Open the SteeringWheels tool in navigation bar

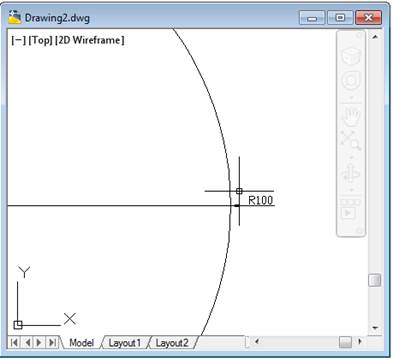coord(351,80)
